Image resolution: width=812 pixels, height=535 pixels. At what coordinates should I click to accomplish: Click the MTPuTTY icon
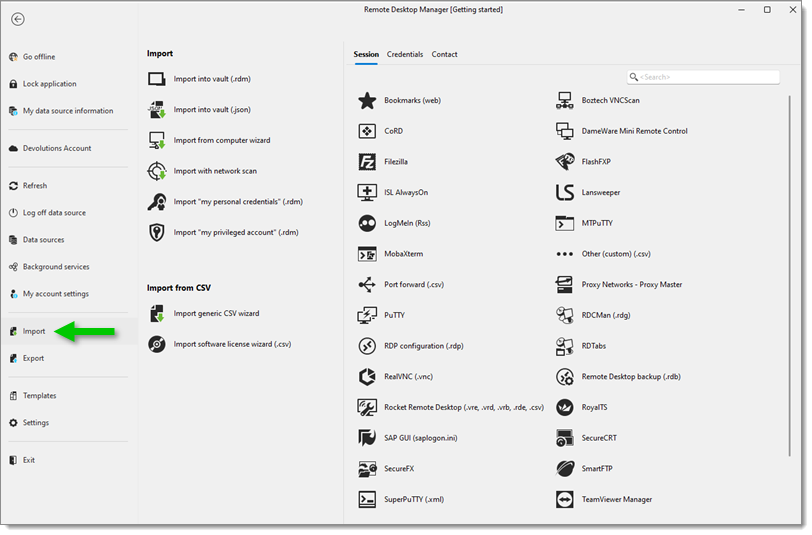pyautogui.click(x=564, y=223)
